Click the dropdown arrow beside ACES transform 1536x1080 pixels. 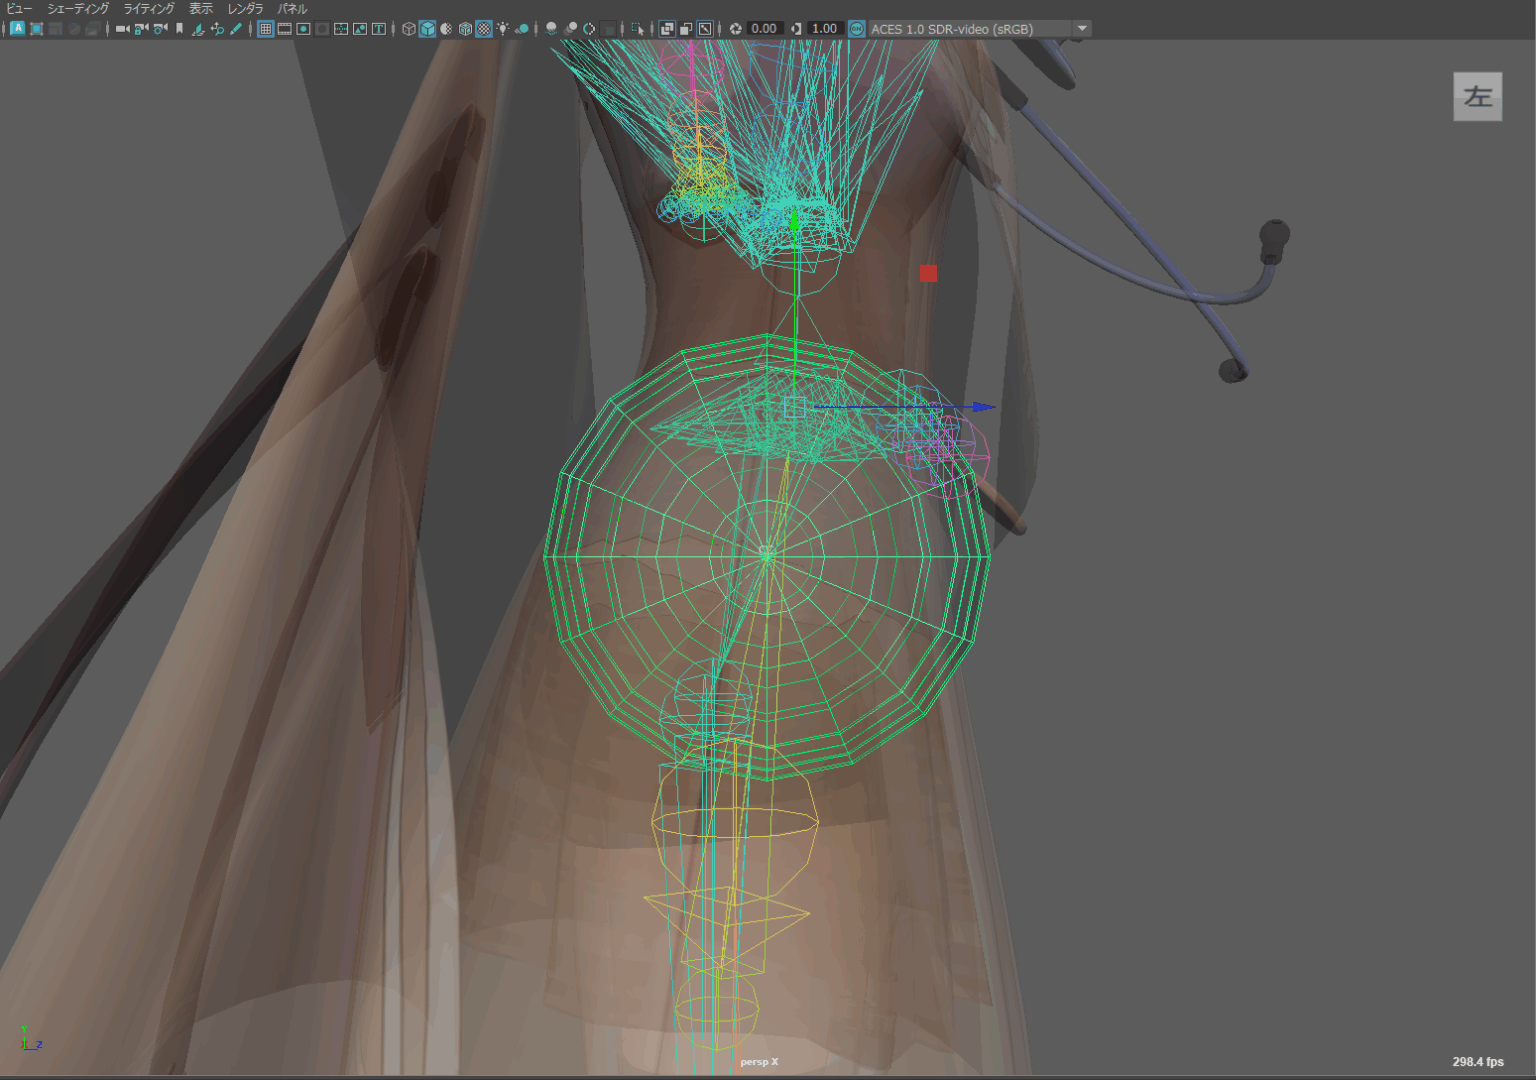[1082, 29]
